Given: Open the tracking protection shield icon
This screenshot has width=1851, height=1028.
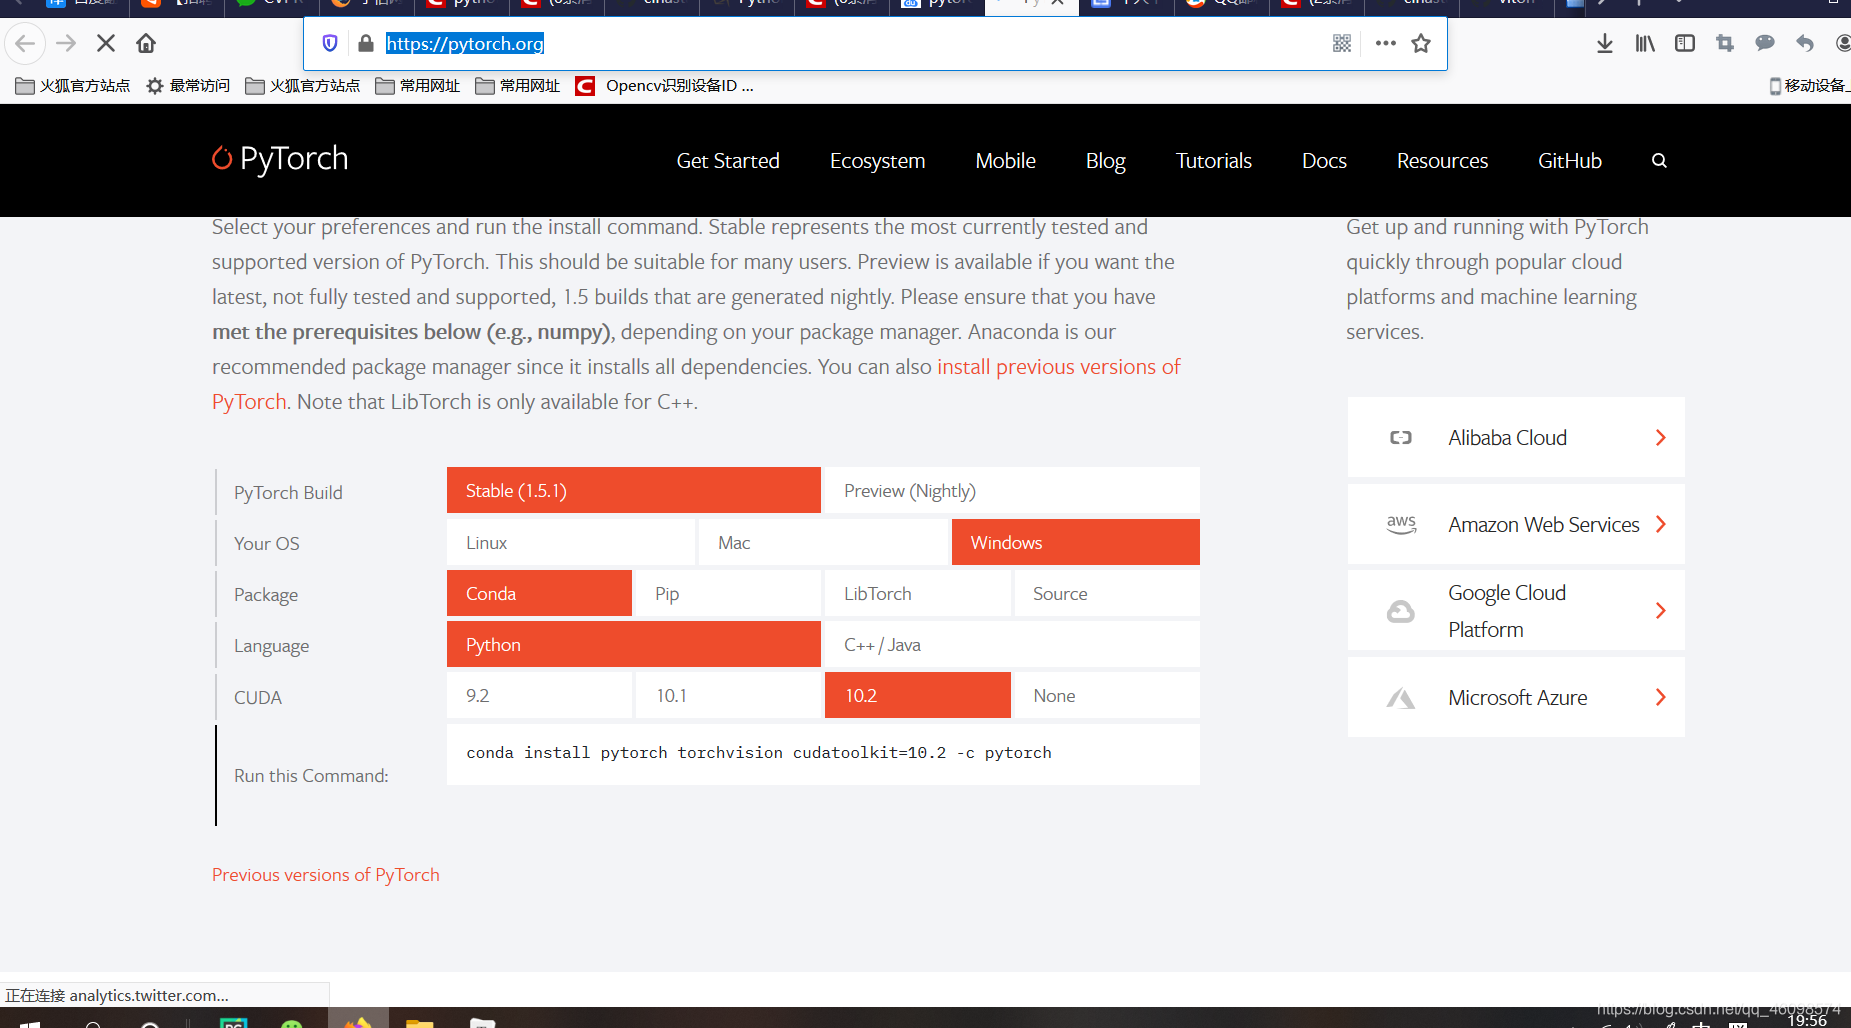Looking at the screenshot, I should [x=330, y=43].
